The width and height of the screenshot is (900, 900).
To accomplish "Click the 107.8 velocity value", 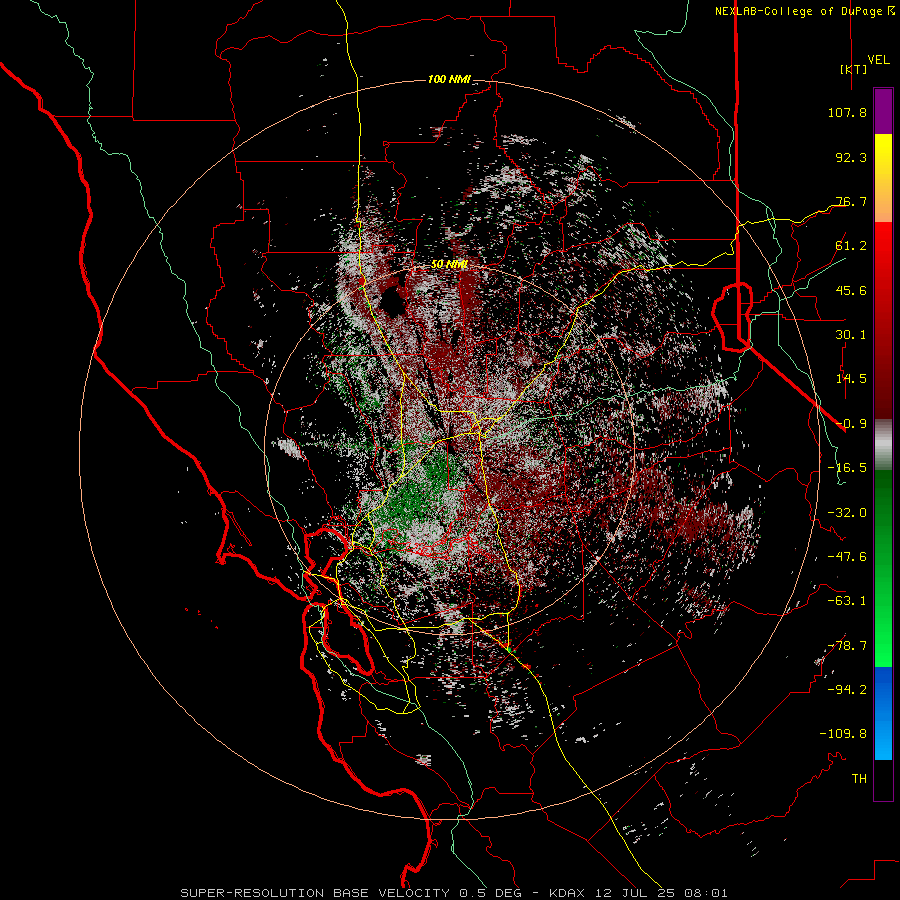I will (847, 112).
